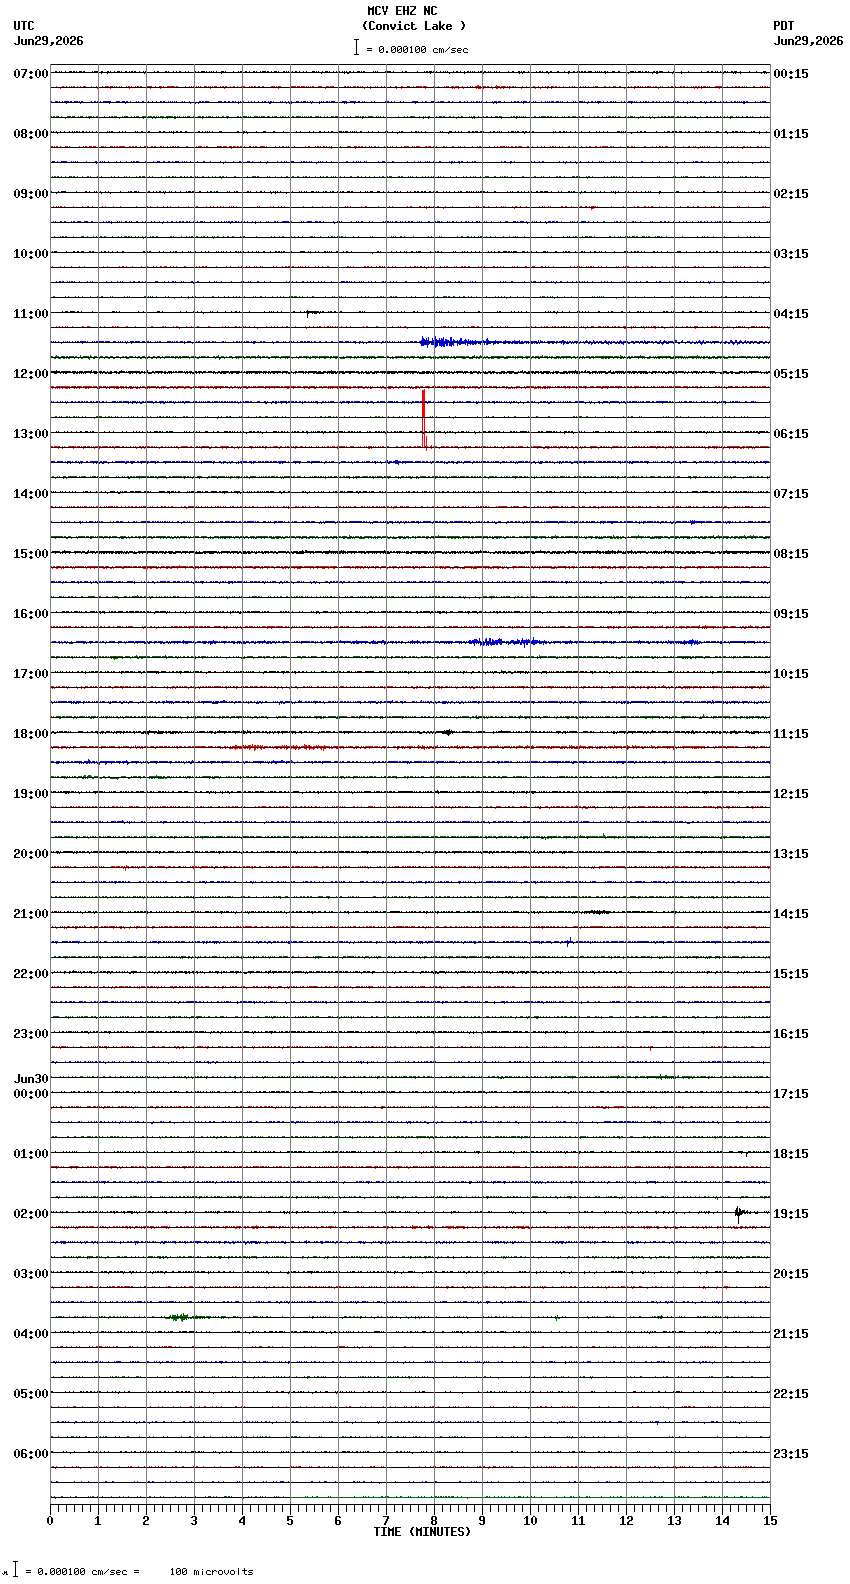The width and height of the screenshot is (850, 1584).
Task: Click the 10 minute axis tick label
Action: 530,1521
